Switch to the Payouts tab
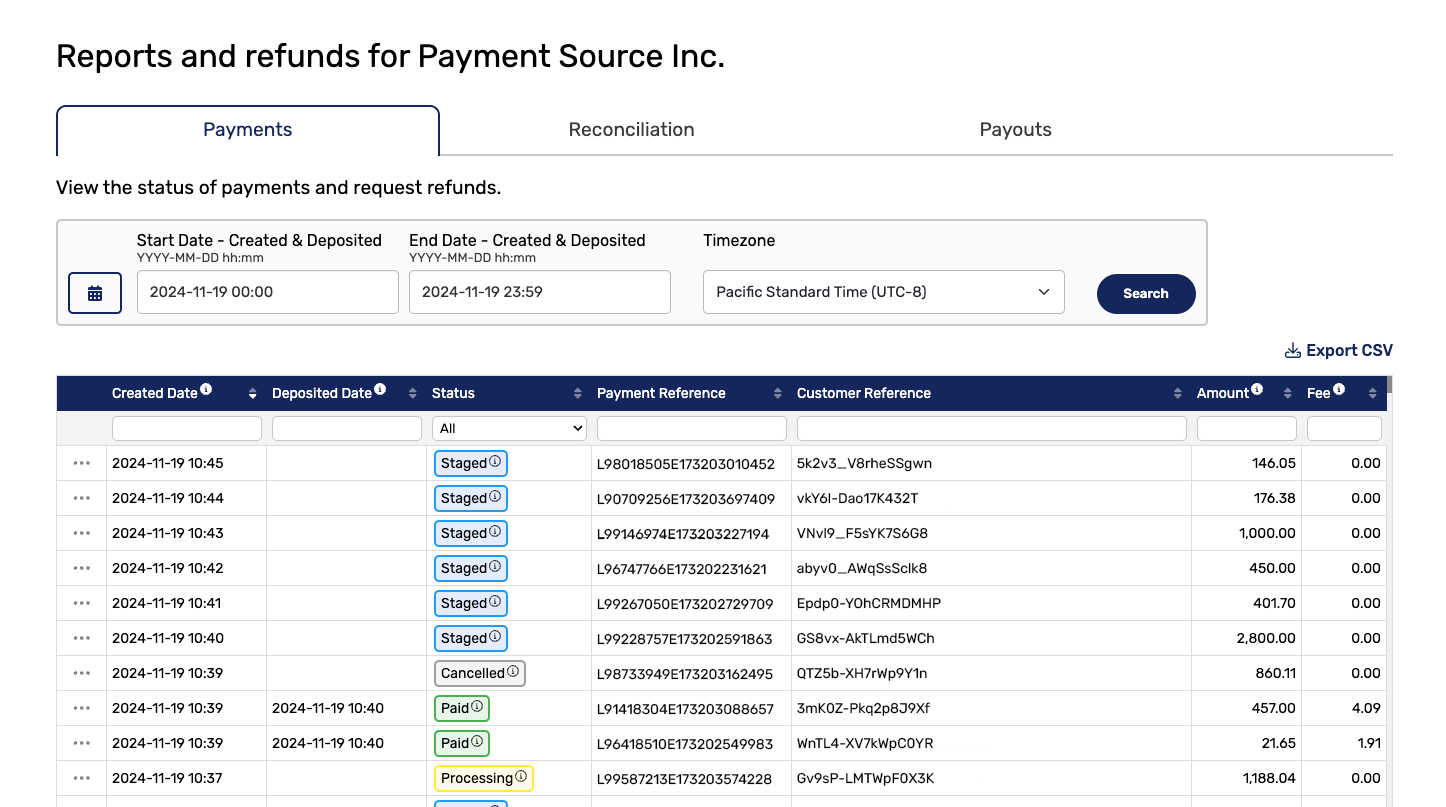 point(1015,130)
